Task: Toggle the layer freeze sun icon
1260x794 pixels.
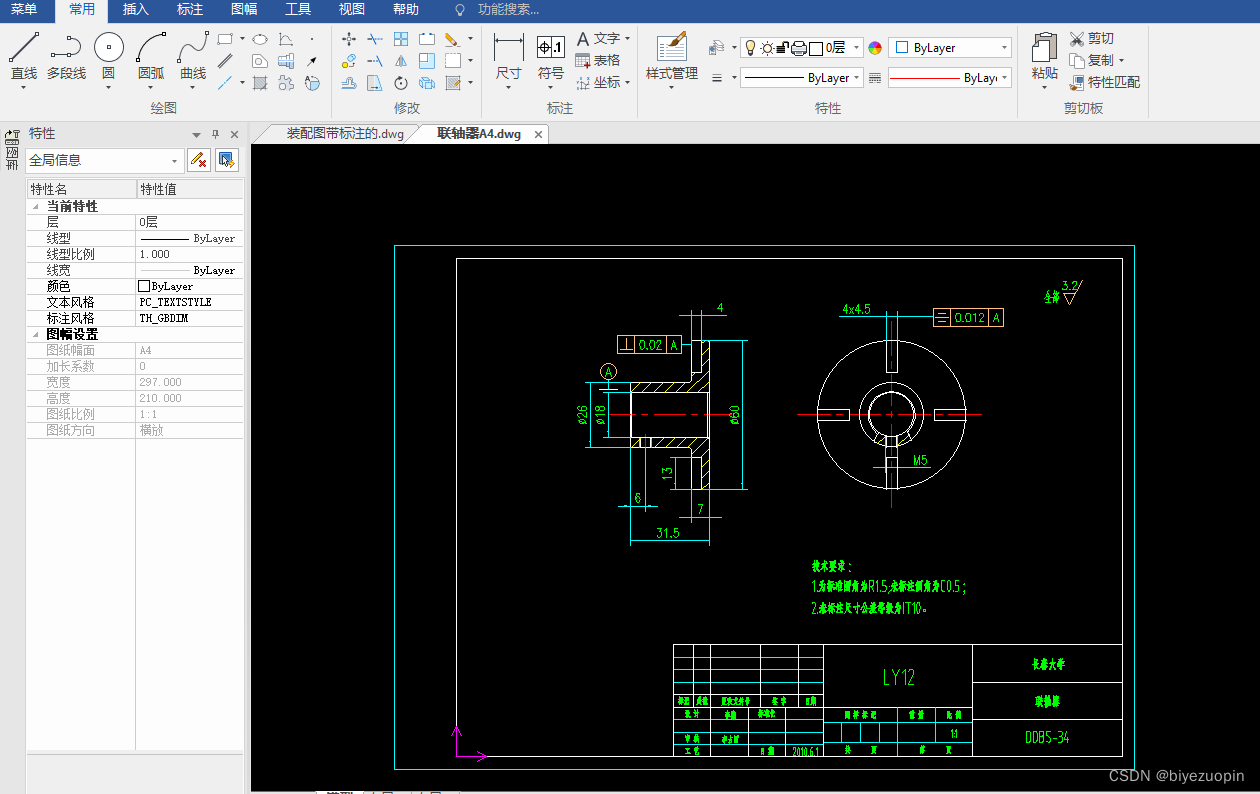Action: [x=767, y=47]
